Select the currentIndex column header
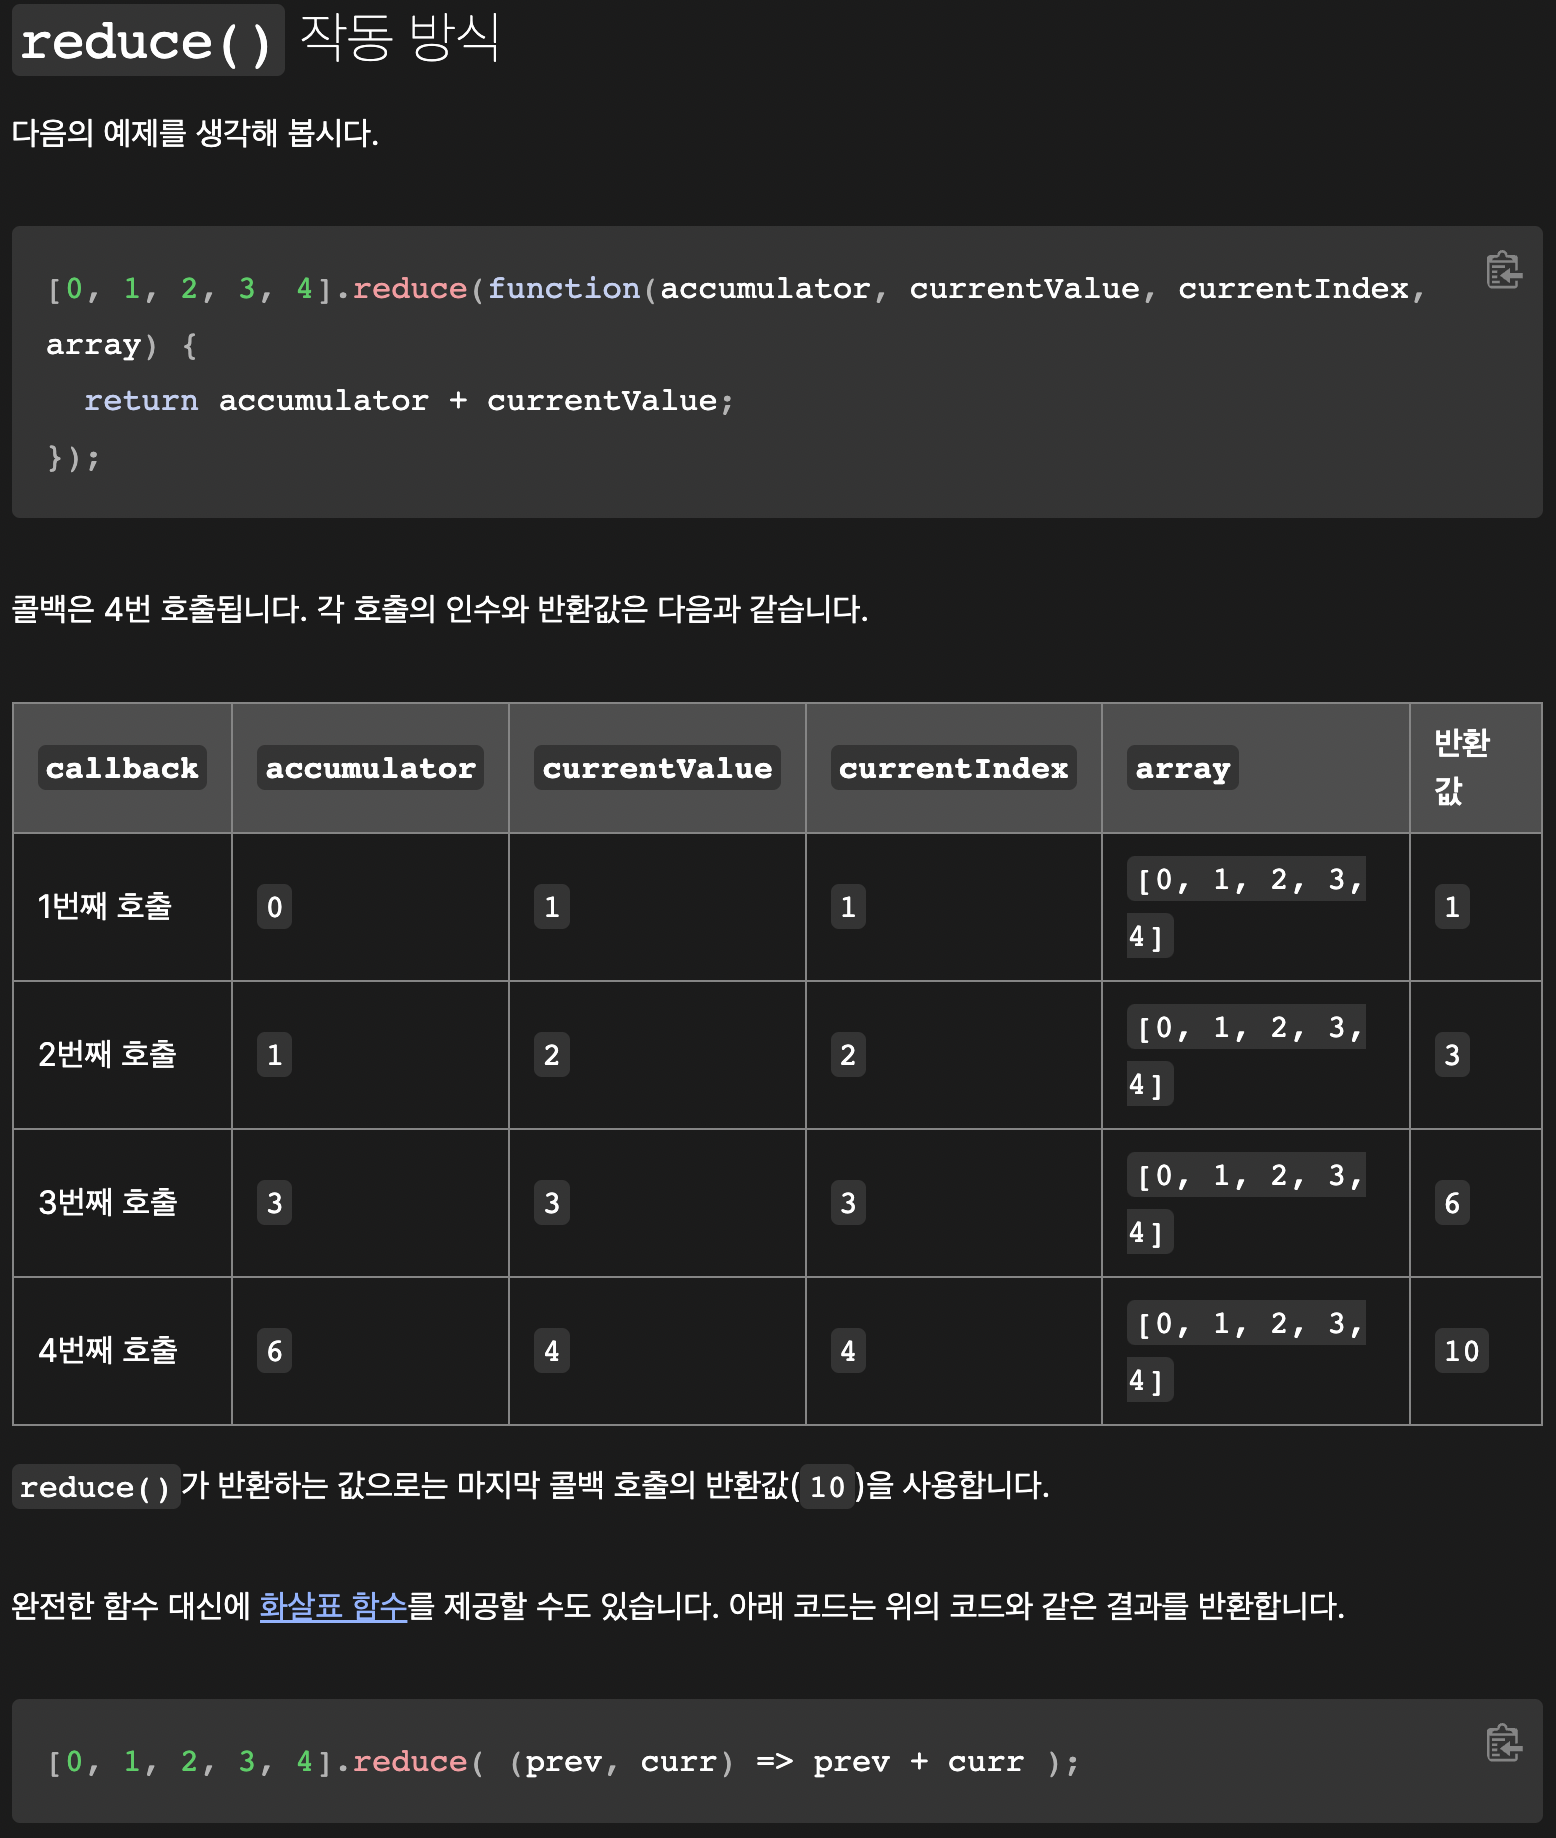Screen dimensions: 1556x1838 tap(953, 768)
